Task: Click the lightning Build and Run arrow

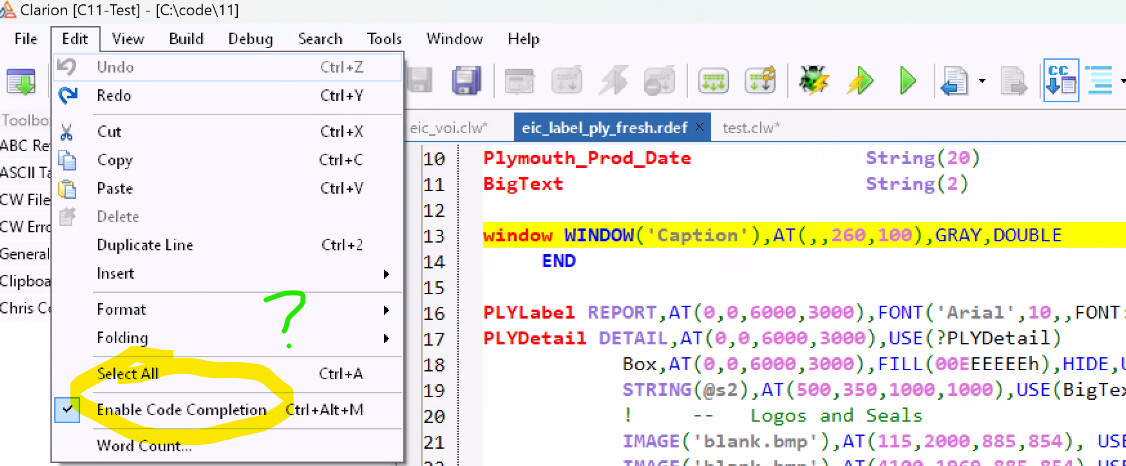Action: click(x=860, y=81)
